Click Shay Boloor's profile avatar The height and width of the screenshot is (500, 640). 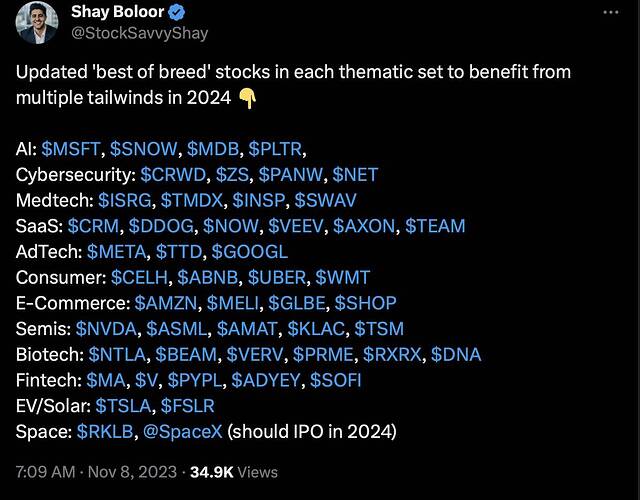pyautogui.click(x=36, y=22)
